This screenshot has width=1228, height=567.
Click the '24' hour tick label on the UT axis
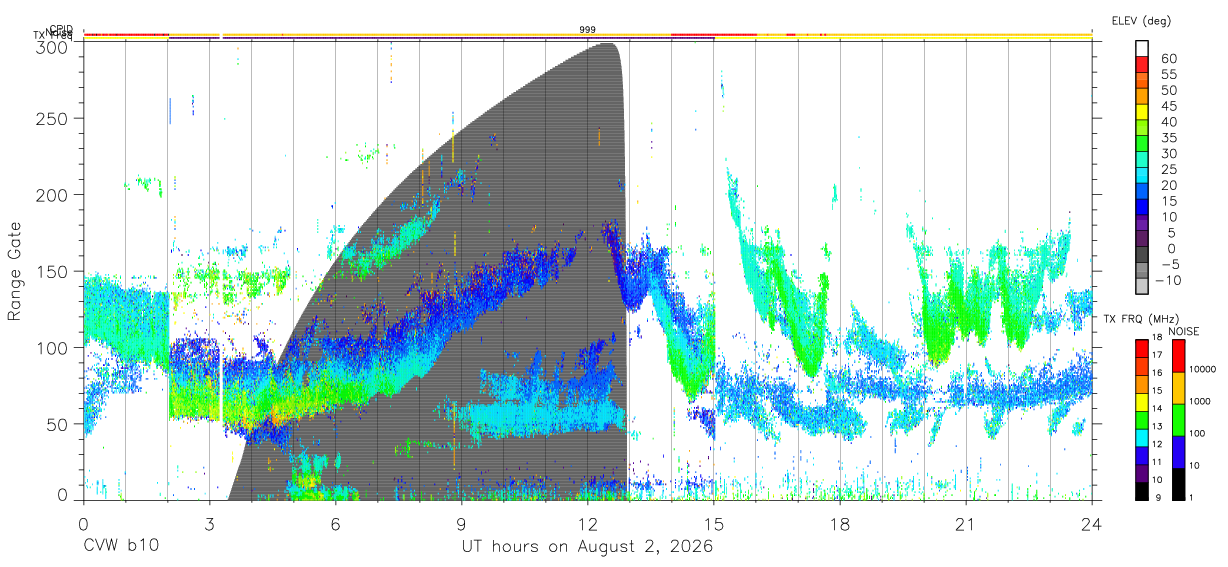point(1091,522)
